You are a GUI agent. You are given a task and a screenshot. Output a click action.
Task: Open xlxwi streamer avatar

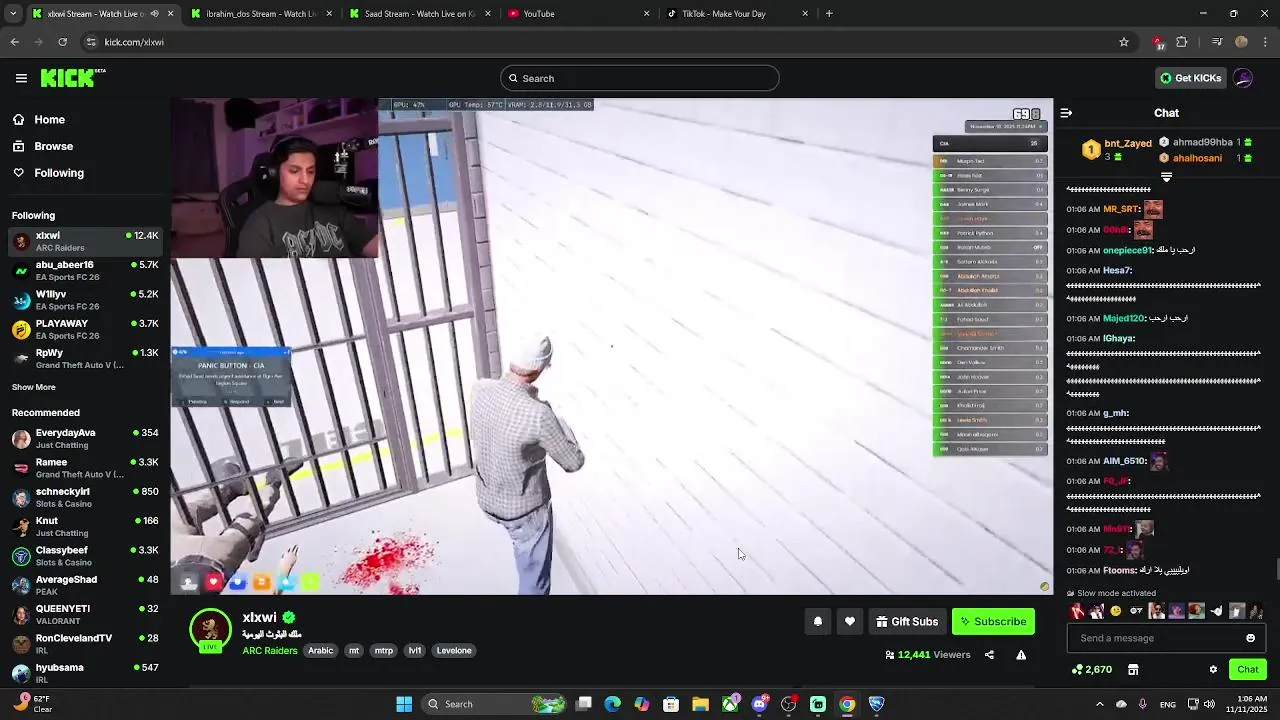210,630
